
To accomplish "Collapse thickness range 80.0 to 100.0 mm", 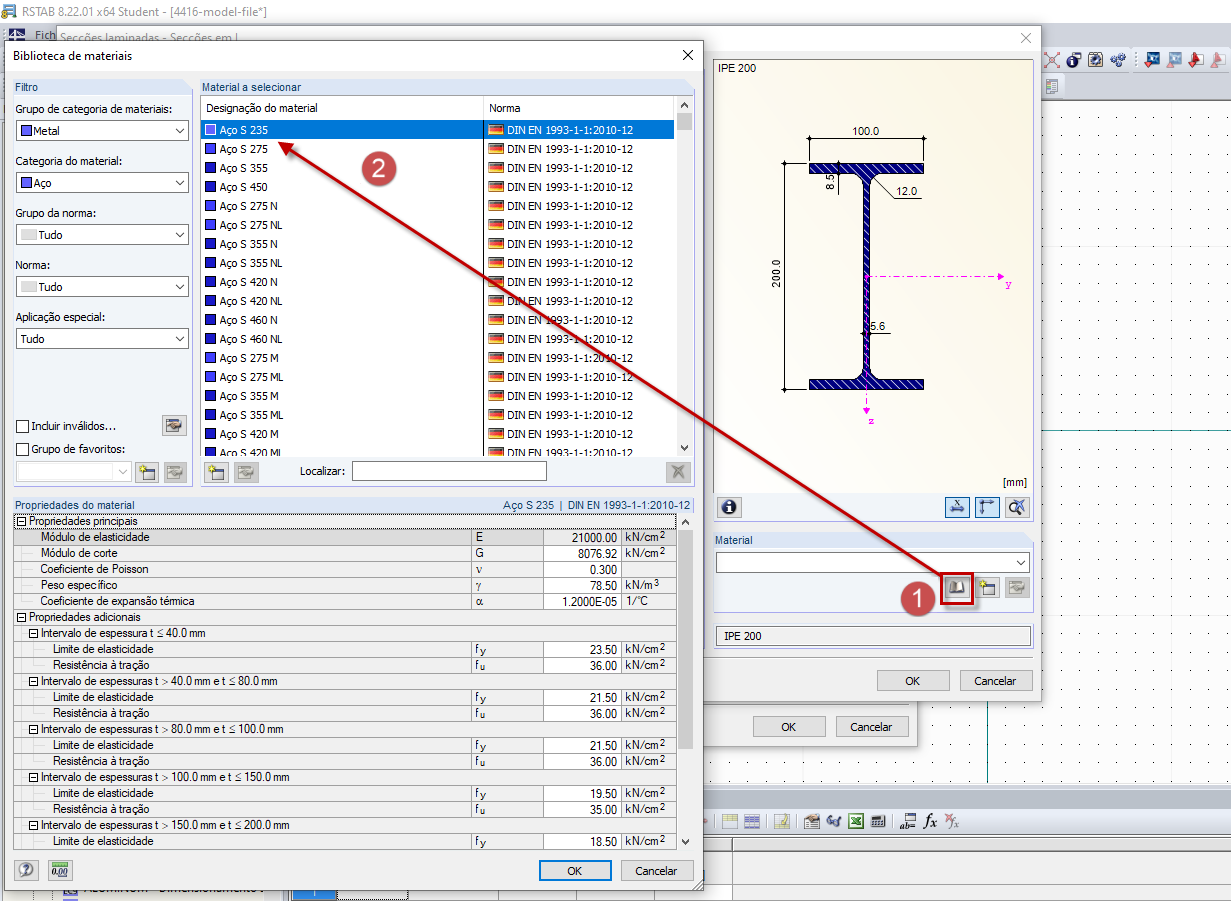I will click(x=33, y=730).
